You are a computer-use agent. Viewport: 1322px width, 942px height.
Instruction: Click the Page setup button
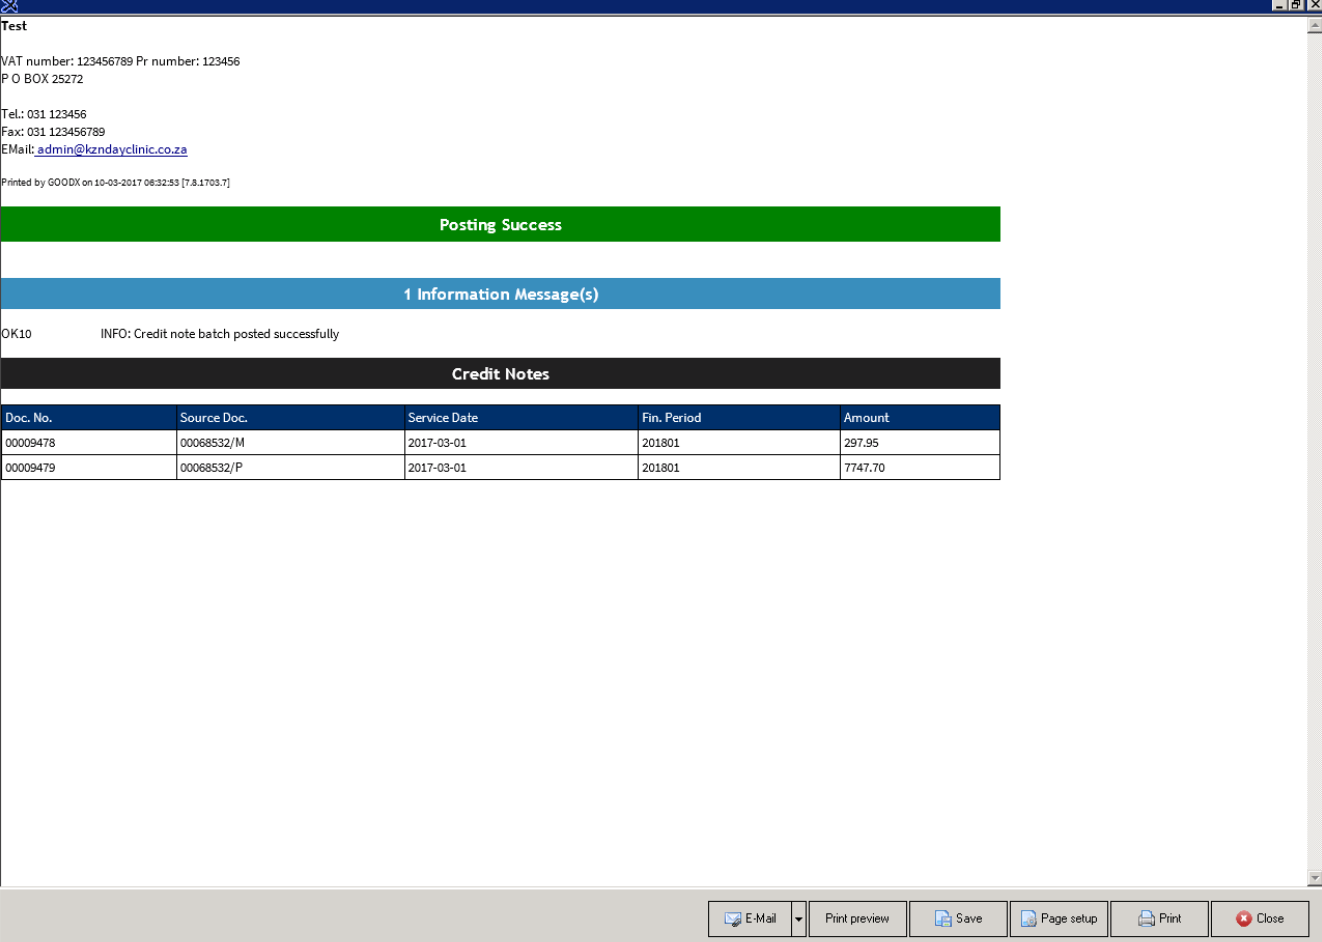point(1058,918)
